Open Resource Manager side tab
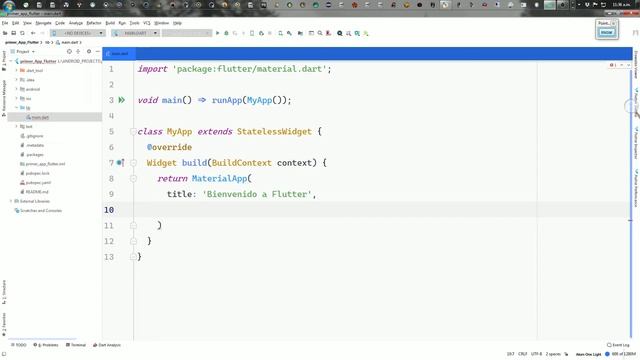Screen dimensions: 640x360 coord(4,98)
